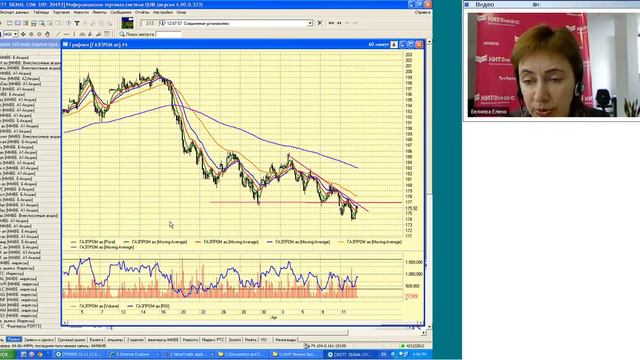Click the chart scroll left arrow
This screenshot has height=360, width=640.
(65, 323)
